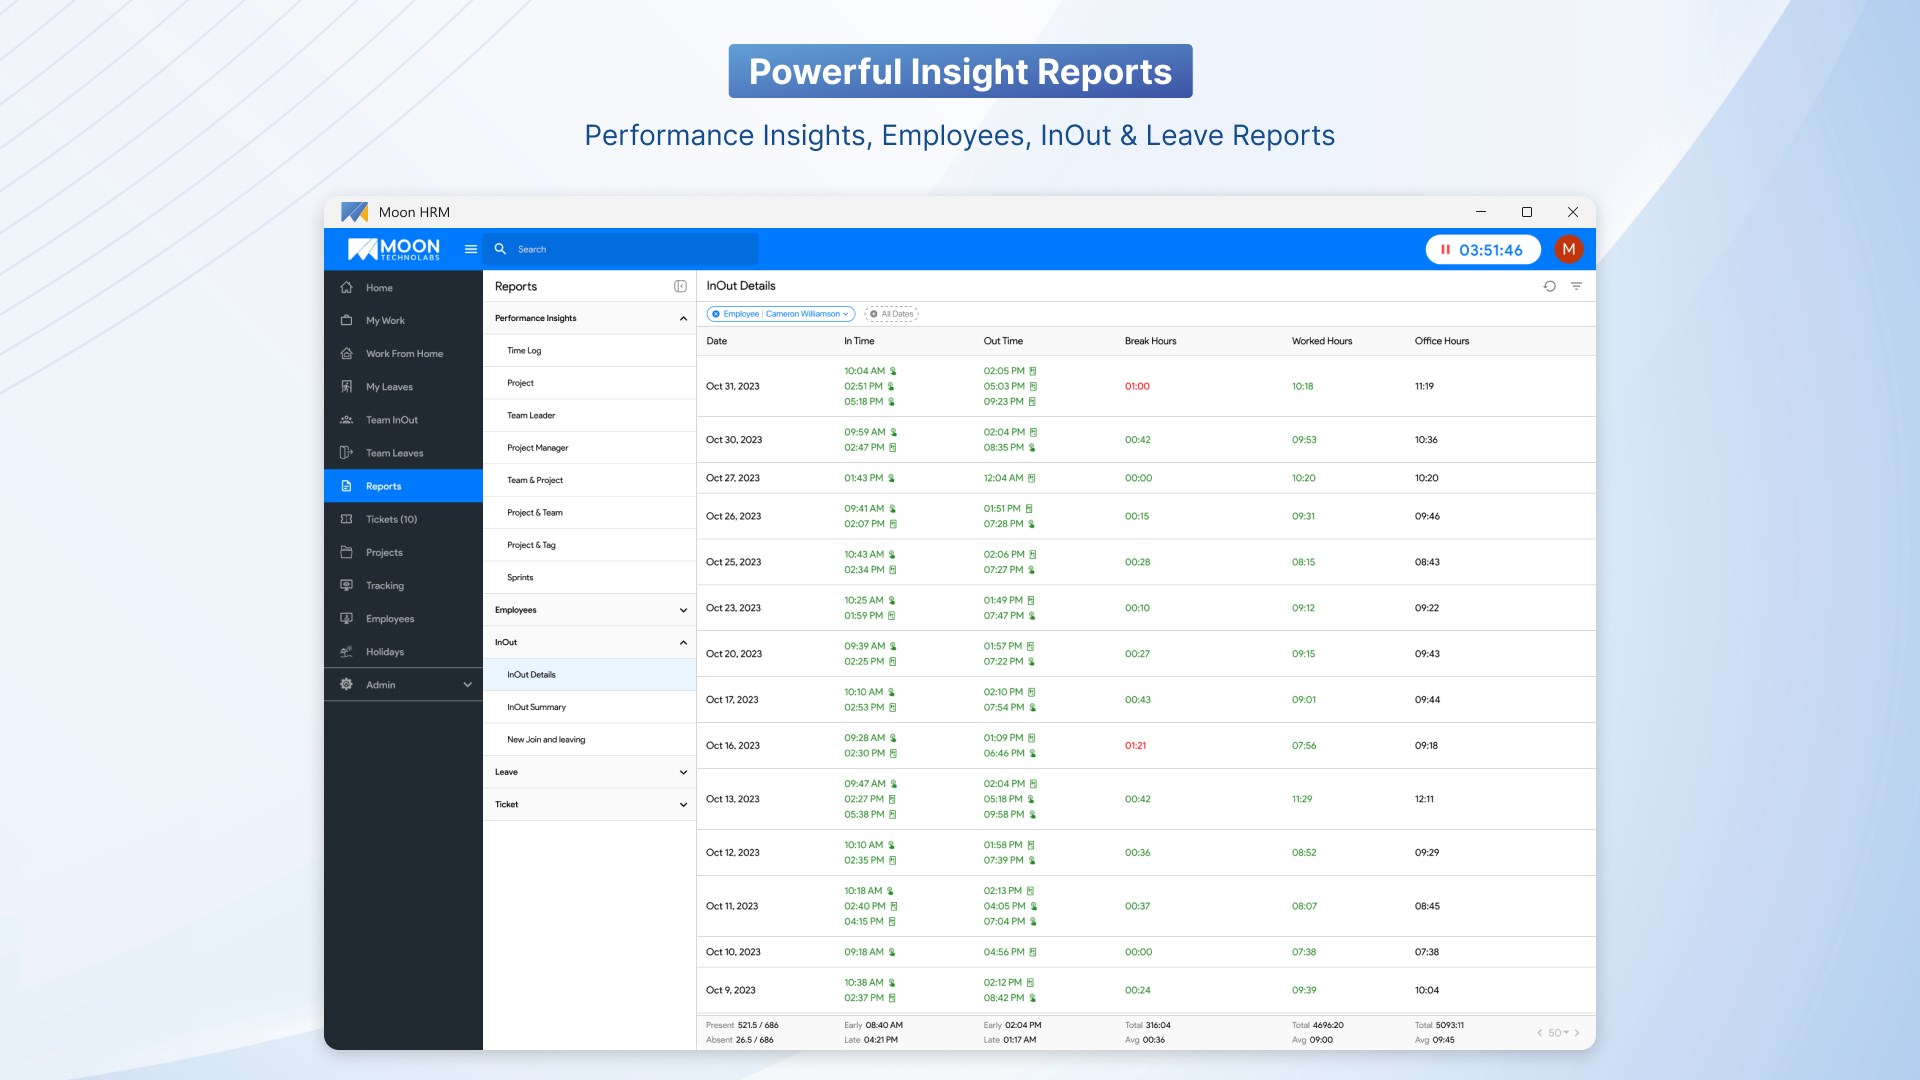Open the filter icon in InOut Details

1576,286
